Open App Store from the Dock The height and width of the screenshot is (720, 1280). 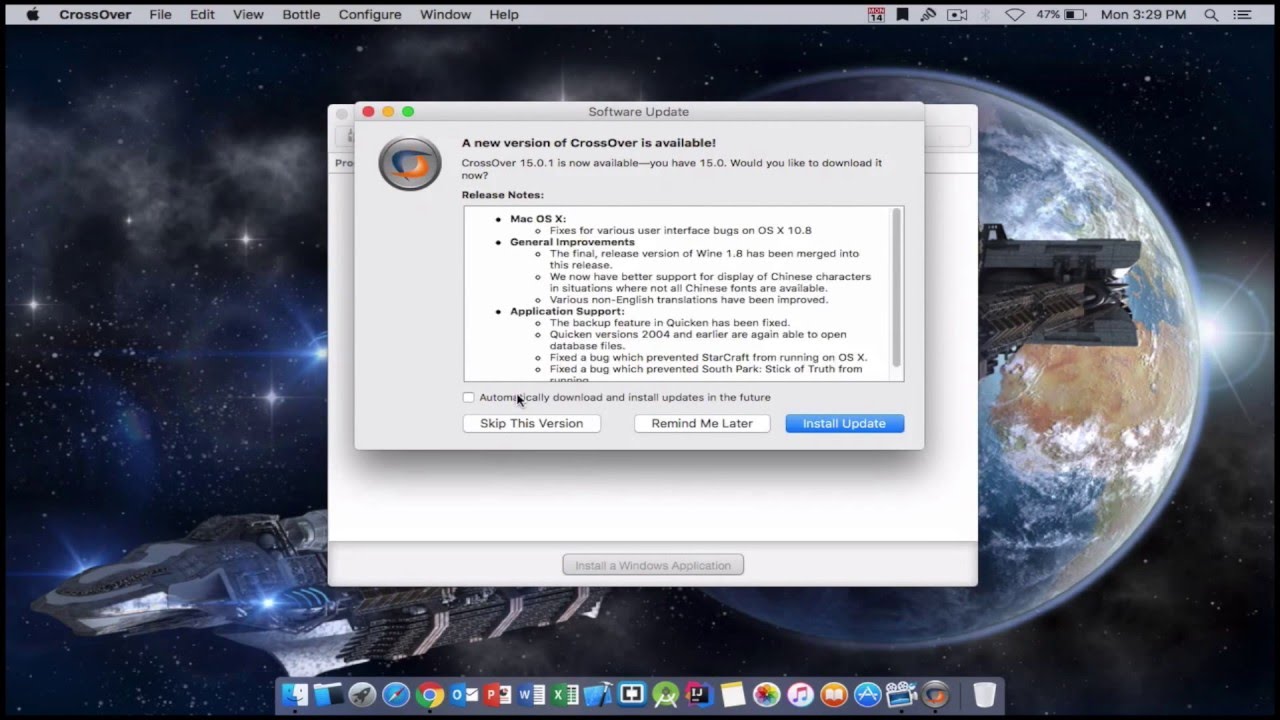pyautogui.click(x=868, y=694)
